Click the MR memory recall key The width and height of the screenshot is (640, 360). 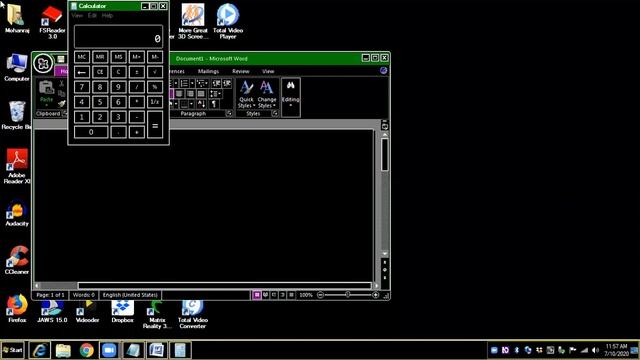coord(100,57)
